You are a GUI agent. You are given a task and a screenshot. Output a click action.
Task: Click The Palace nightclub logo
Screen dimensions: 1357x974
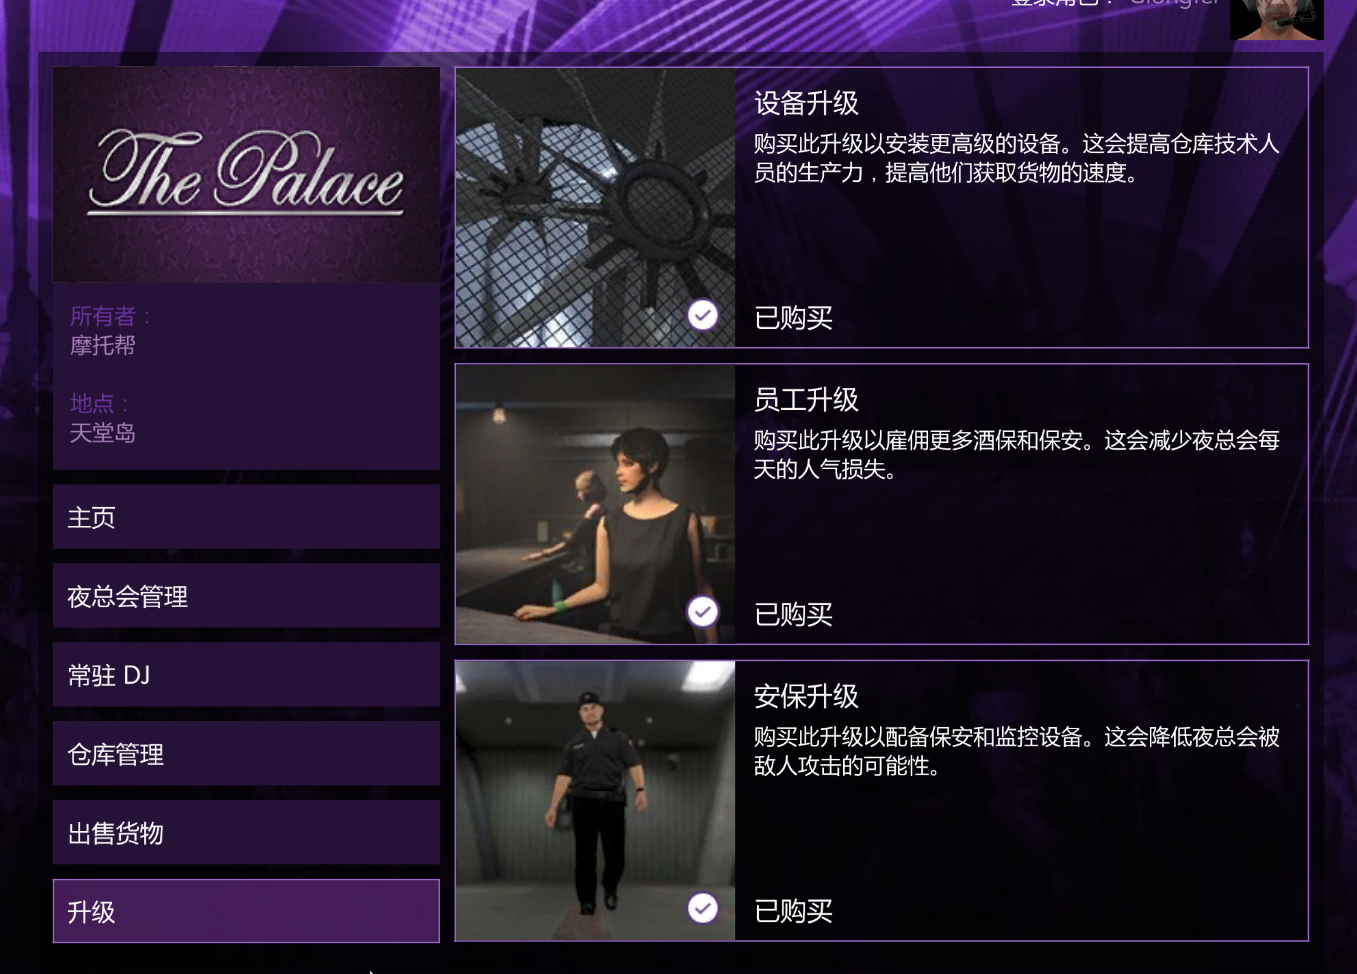(x=246, y=174)
